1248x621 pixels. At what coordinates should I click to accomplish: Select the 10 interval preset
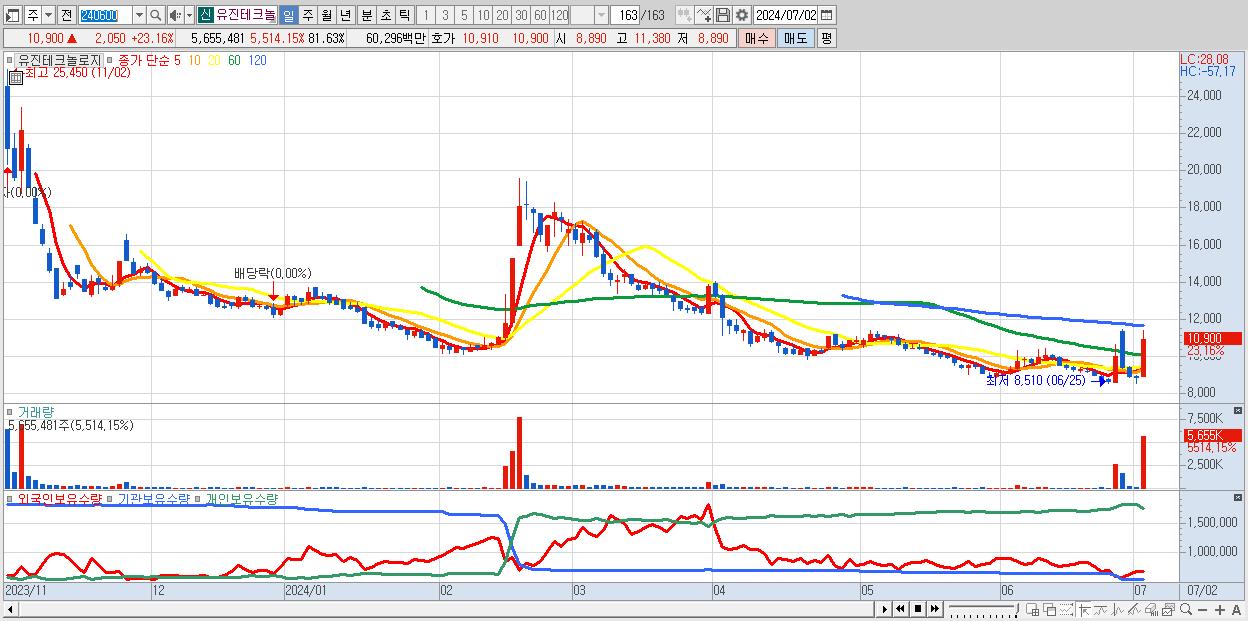[x=483, y=15]
